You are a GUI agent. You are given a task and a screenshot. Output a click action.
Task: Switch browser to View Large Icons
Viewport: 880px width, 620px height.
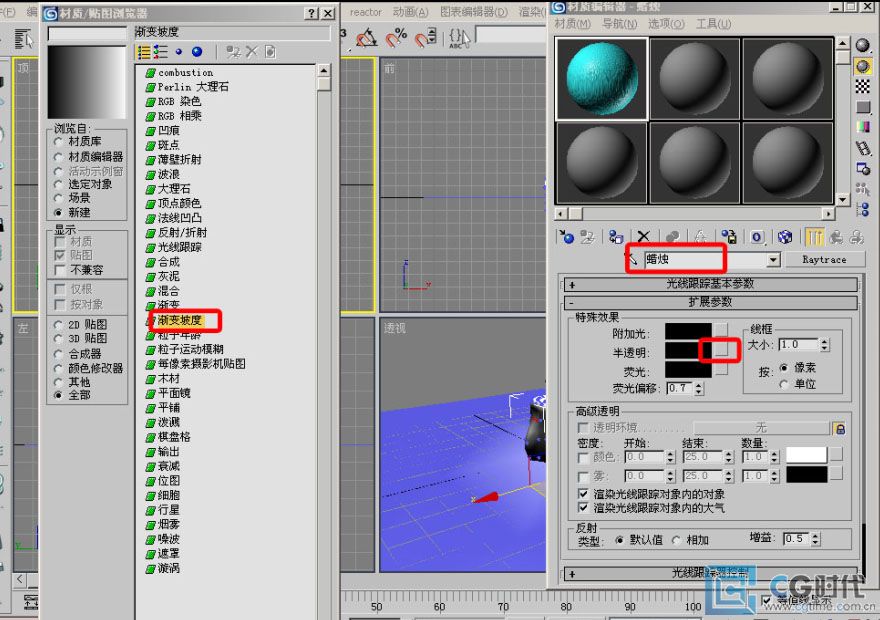tap(196, 52)
